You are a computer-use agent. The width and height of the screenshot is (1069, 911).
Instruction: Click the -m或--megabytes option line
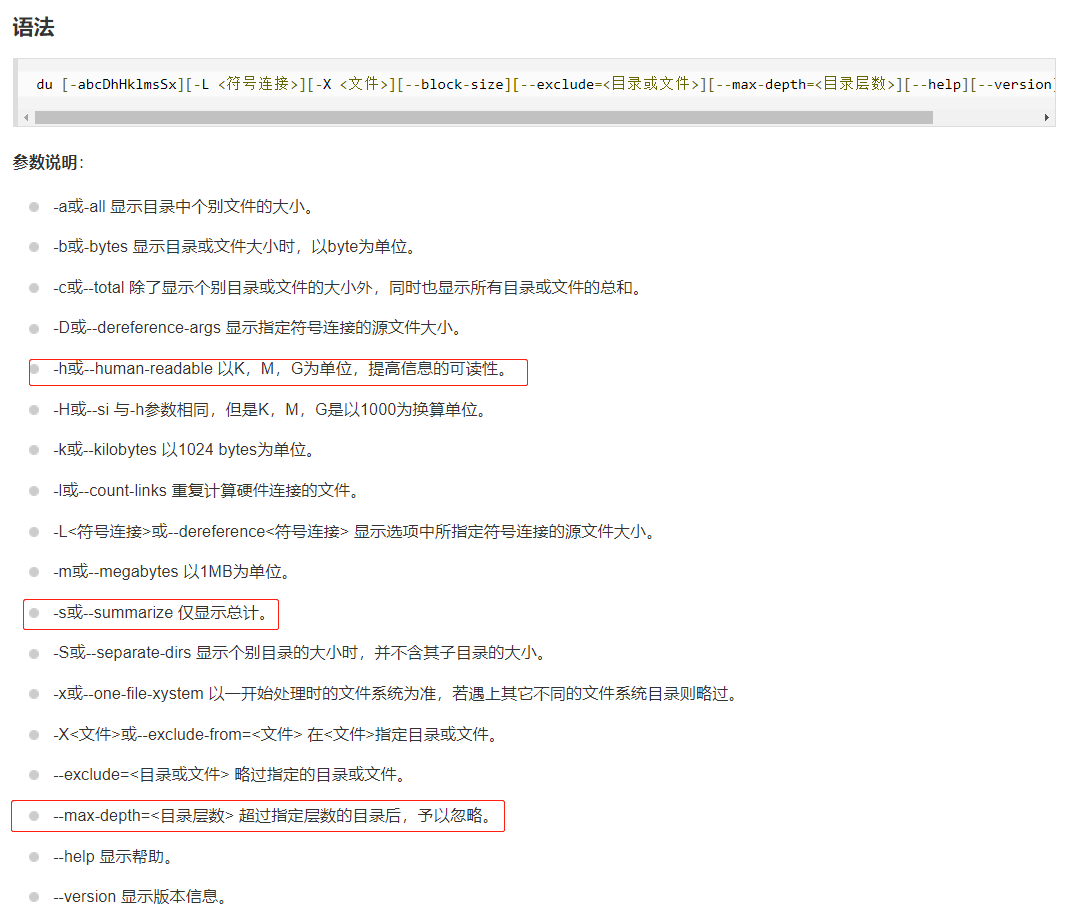pos(172,572)
